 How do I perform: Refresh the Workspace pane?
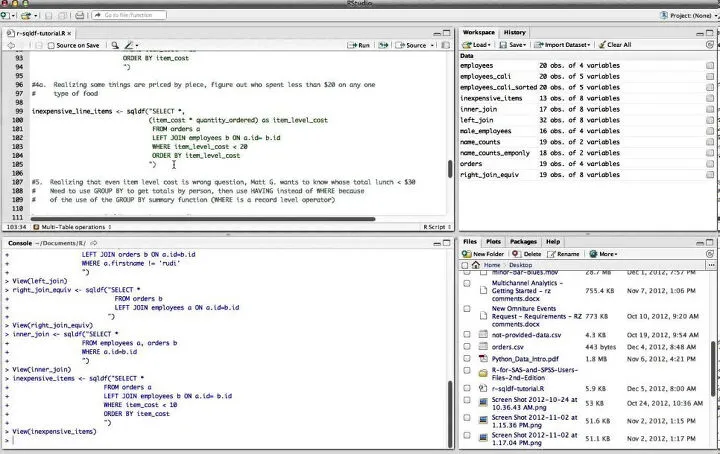pos(710,45)
